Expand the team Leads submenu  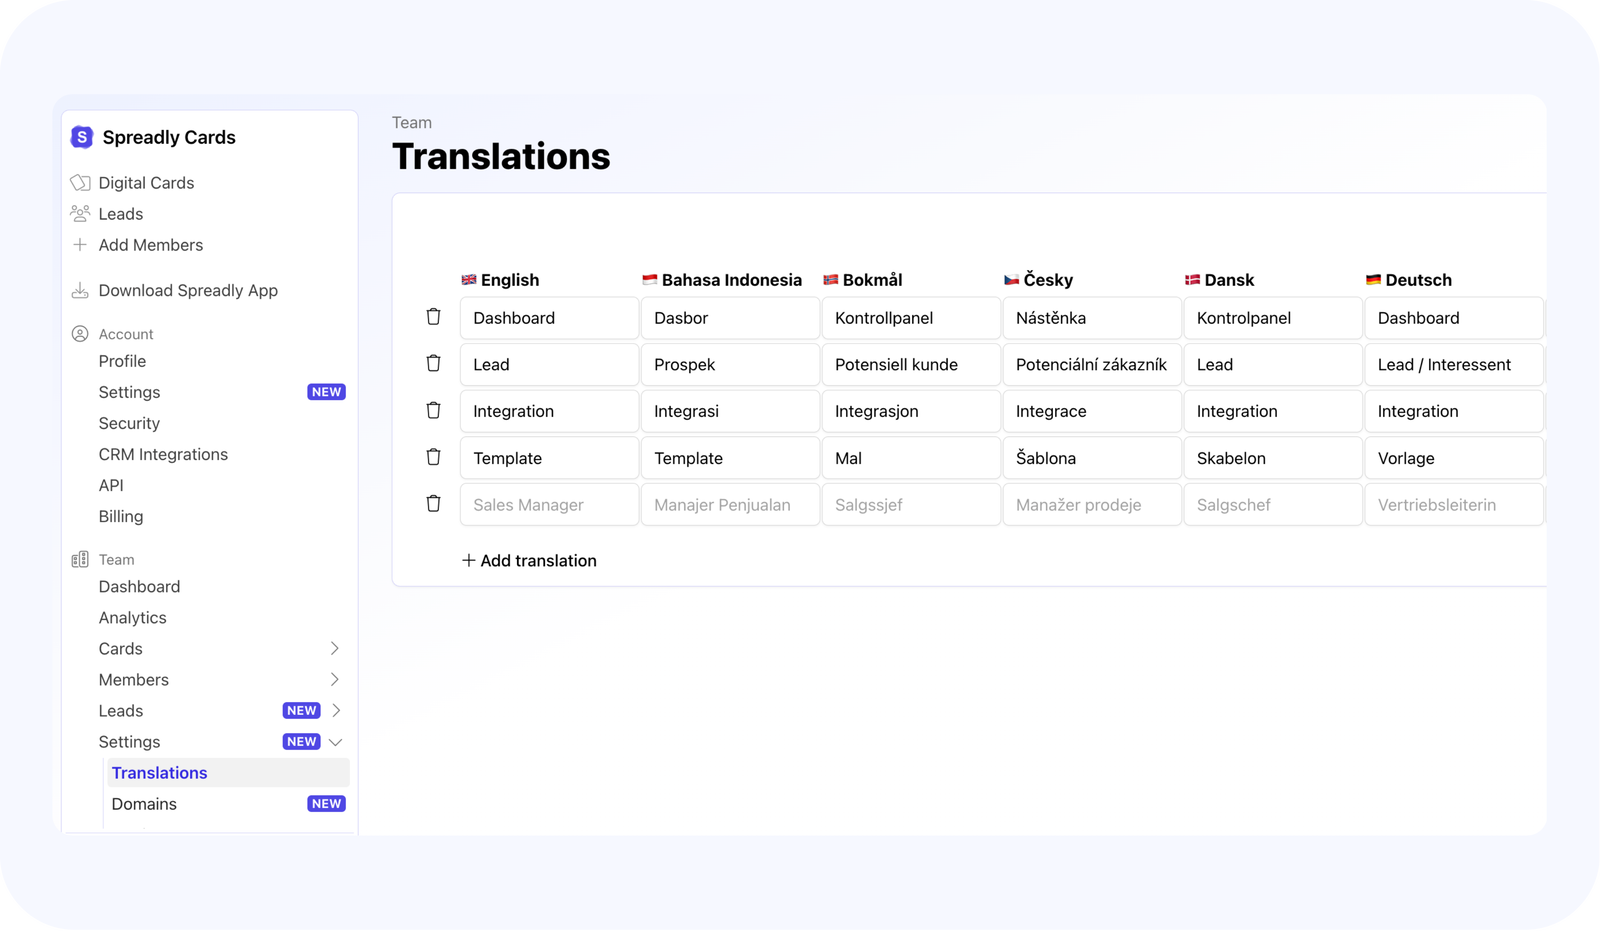336,711
